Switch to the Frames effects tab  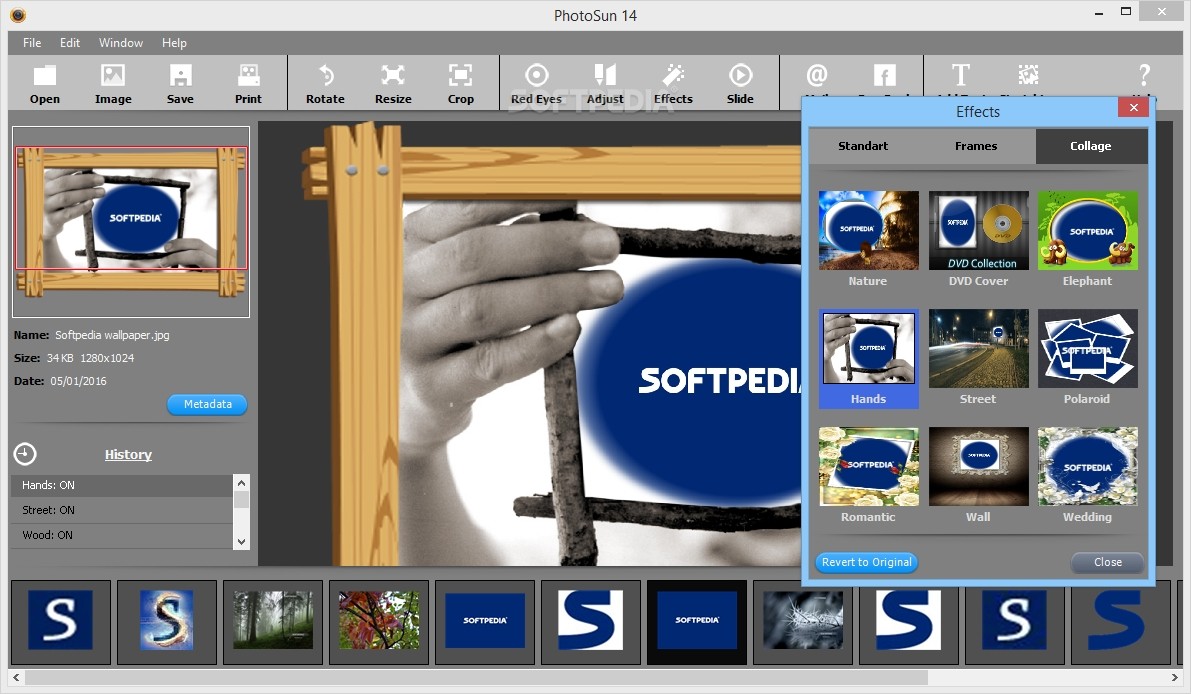[x=976, y=146]
